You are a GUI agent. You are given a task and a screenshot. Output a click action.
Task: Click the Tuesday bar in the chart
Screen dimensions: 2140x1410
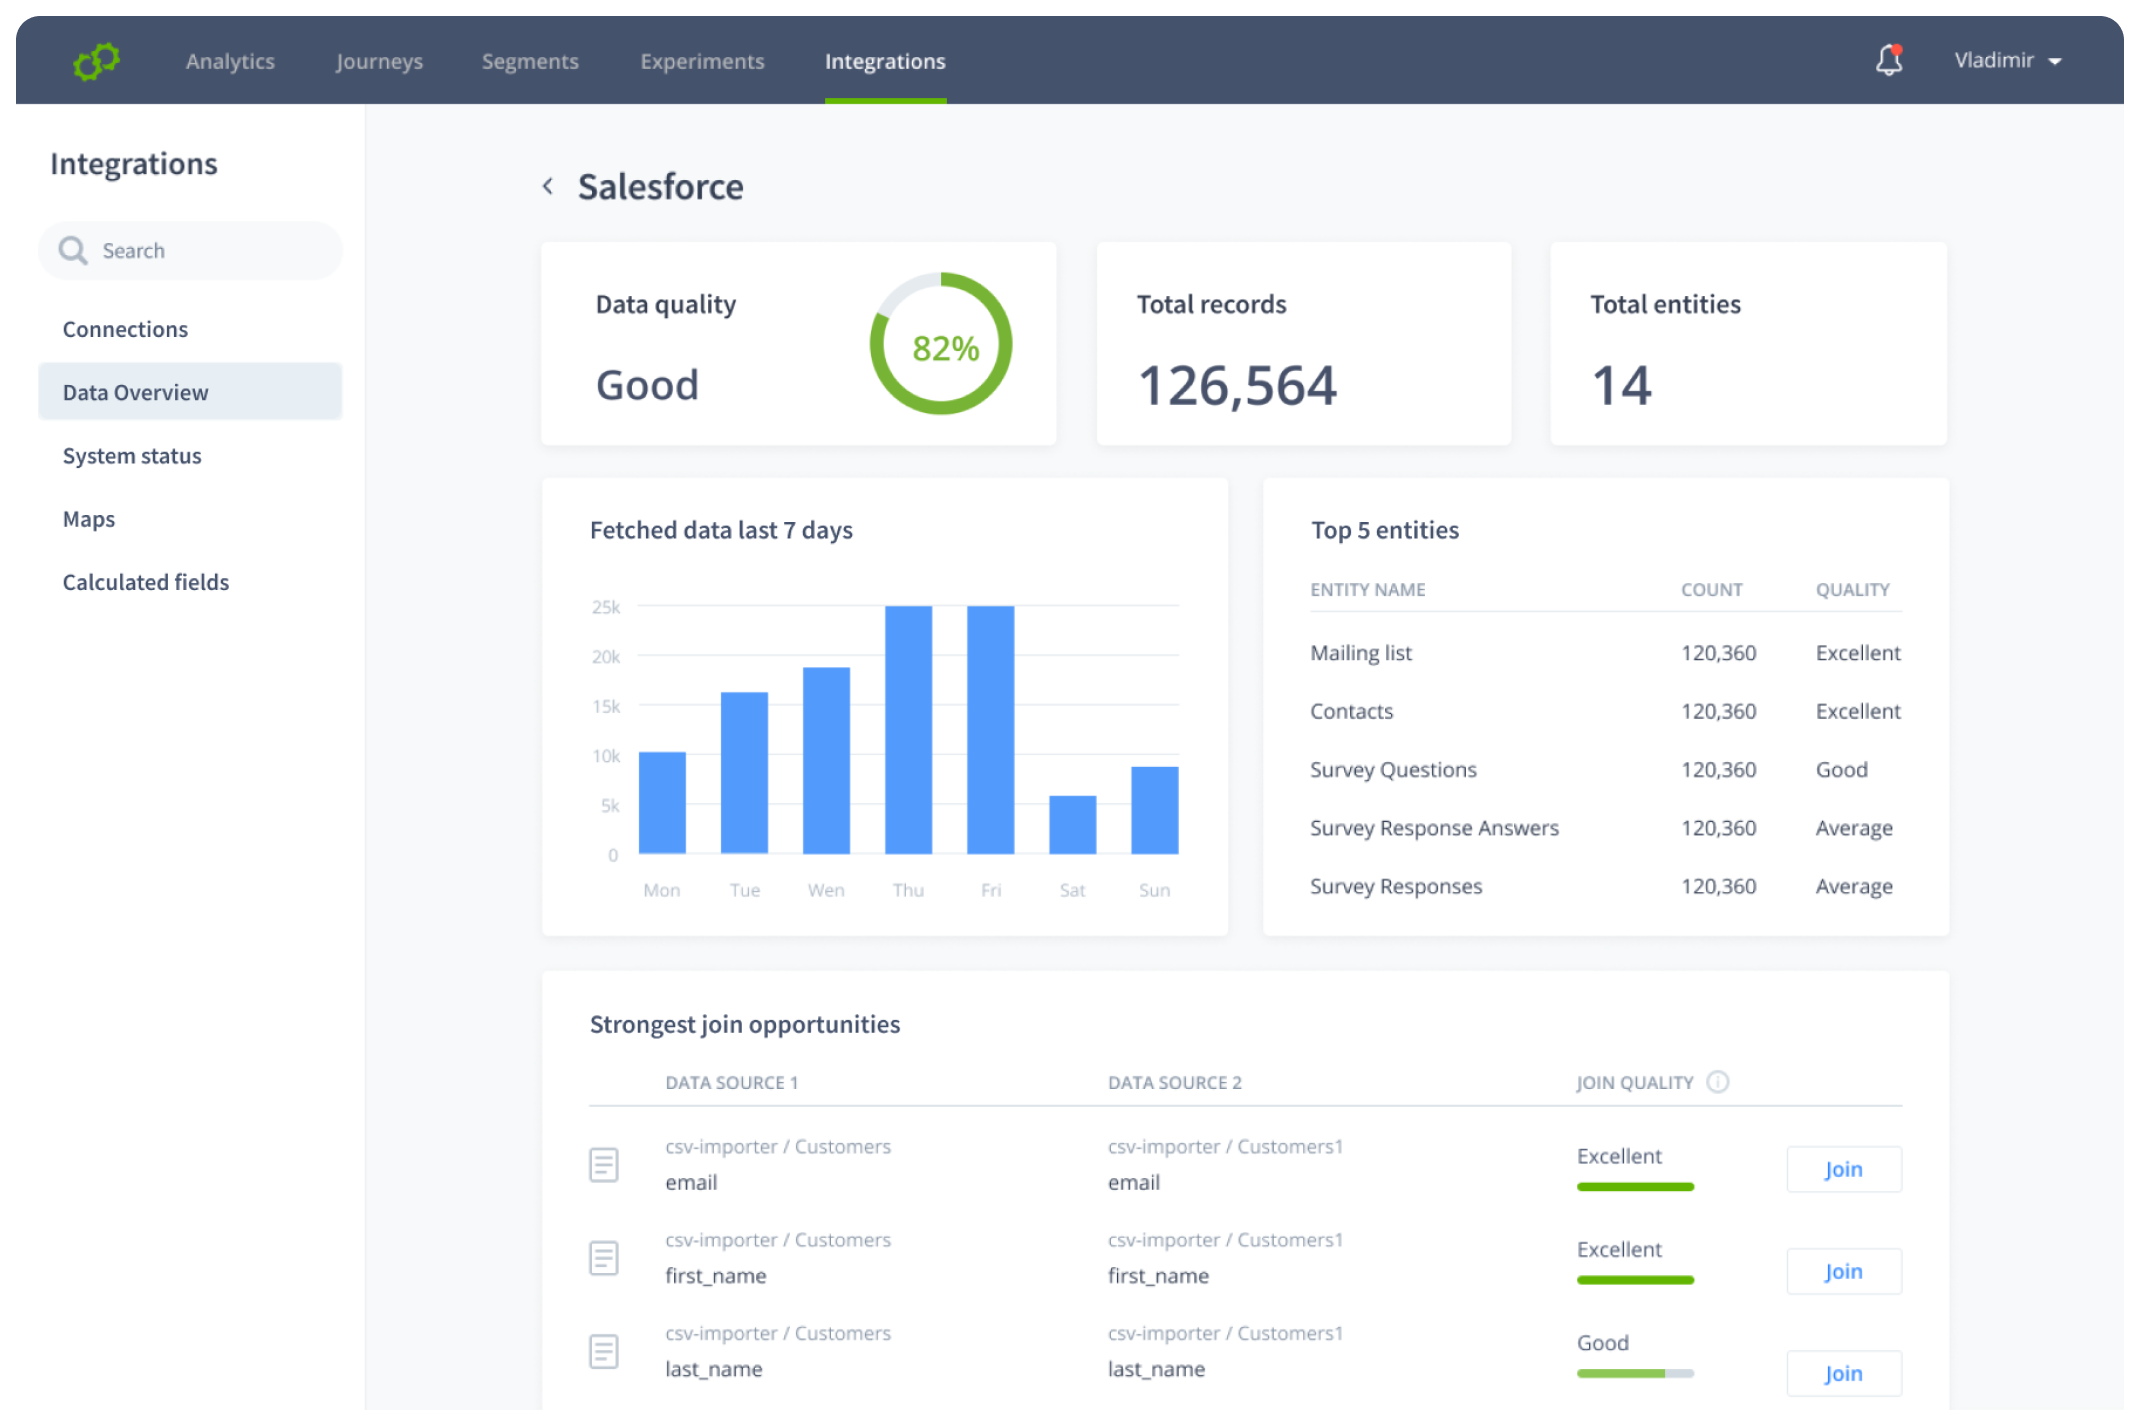(744, 773)
